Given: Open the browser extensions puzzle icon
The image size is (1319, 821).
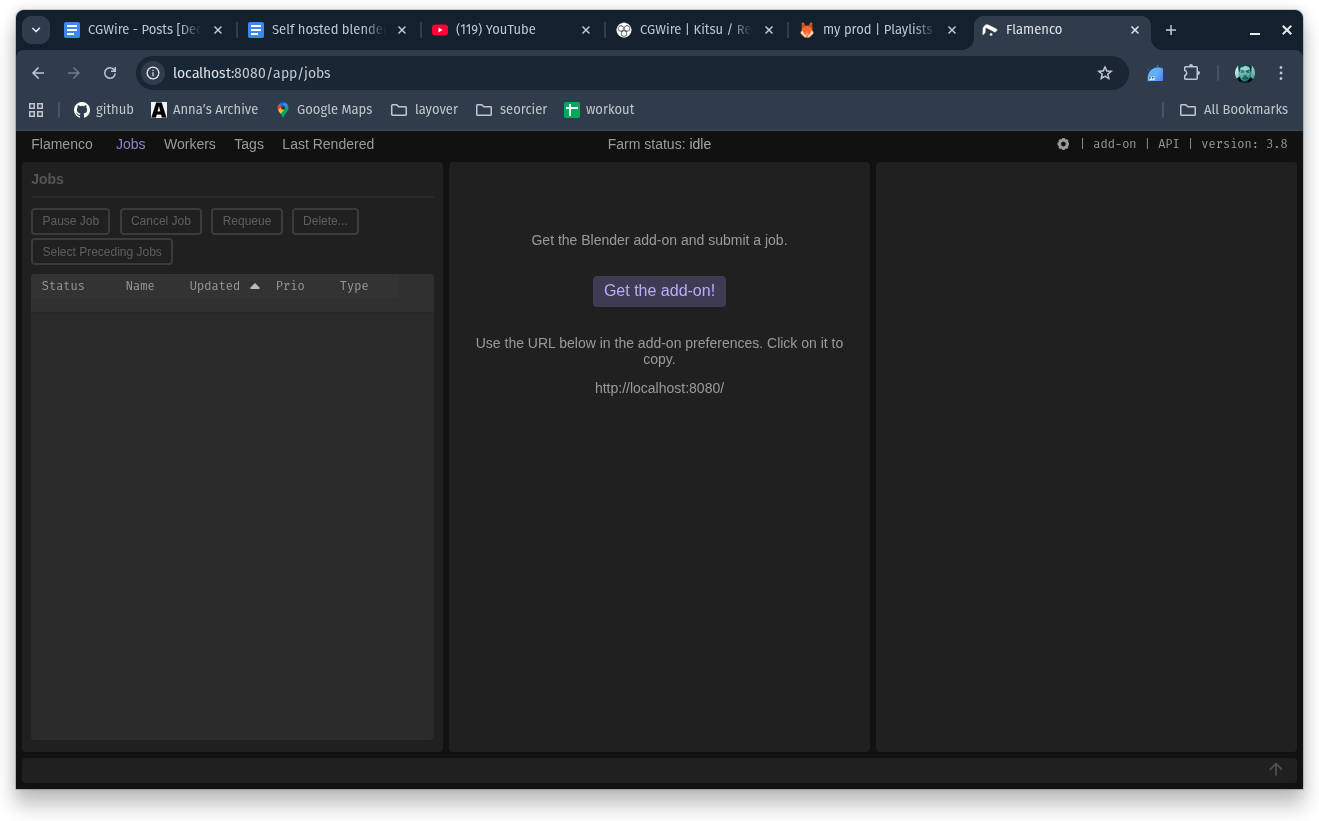Looking at the screenshot, I should click(x=1191, y=73).
